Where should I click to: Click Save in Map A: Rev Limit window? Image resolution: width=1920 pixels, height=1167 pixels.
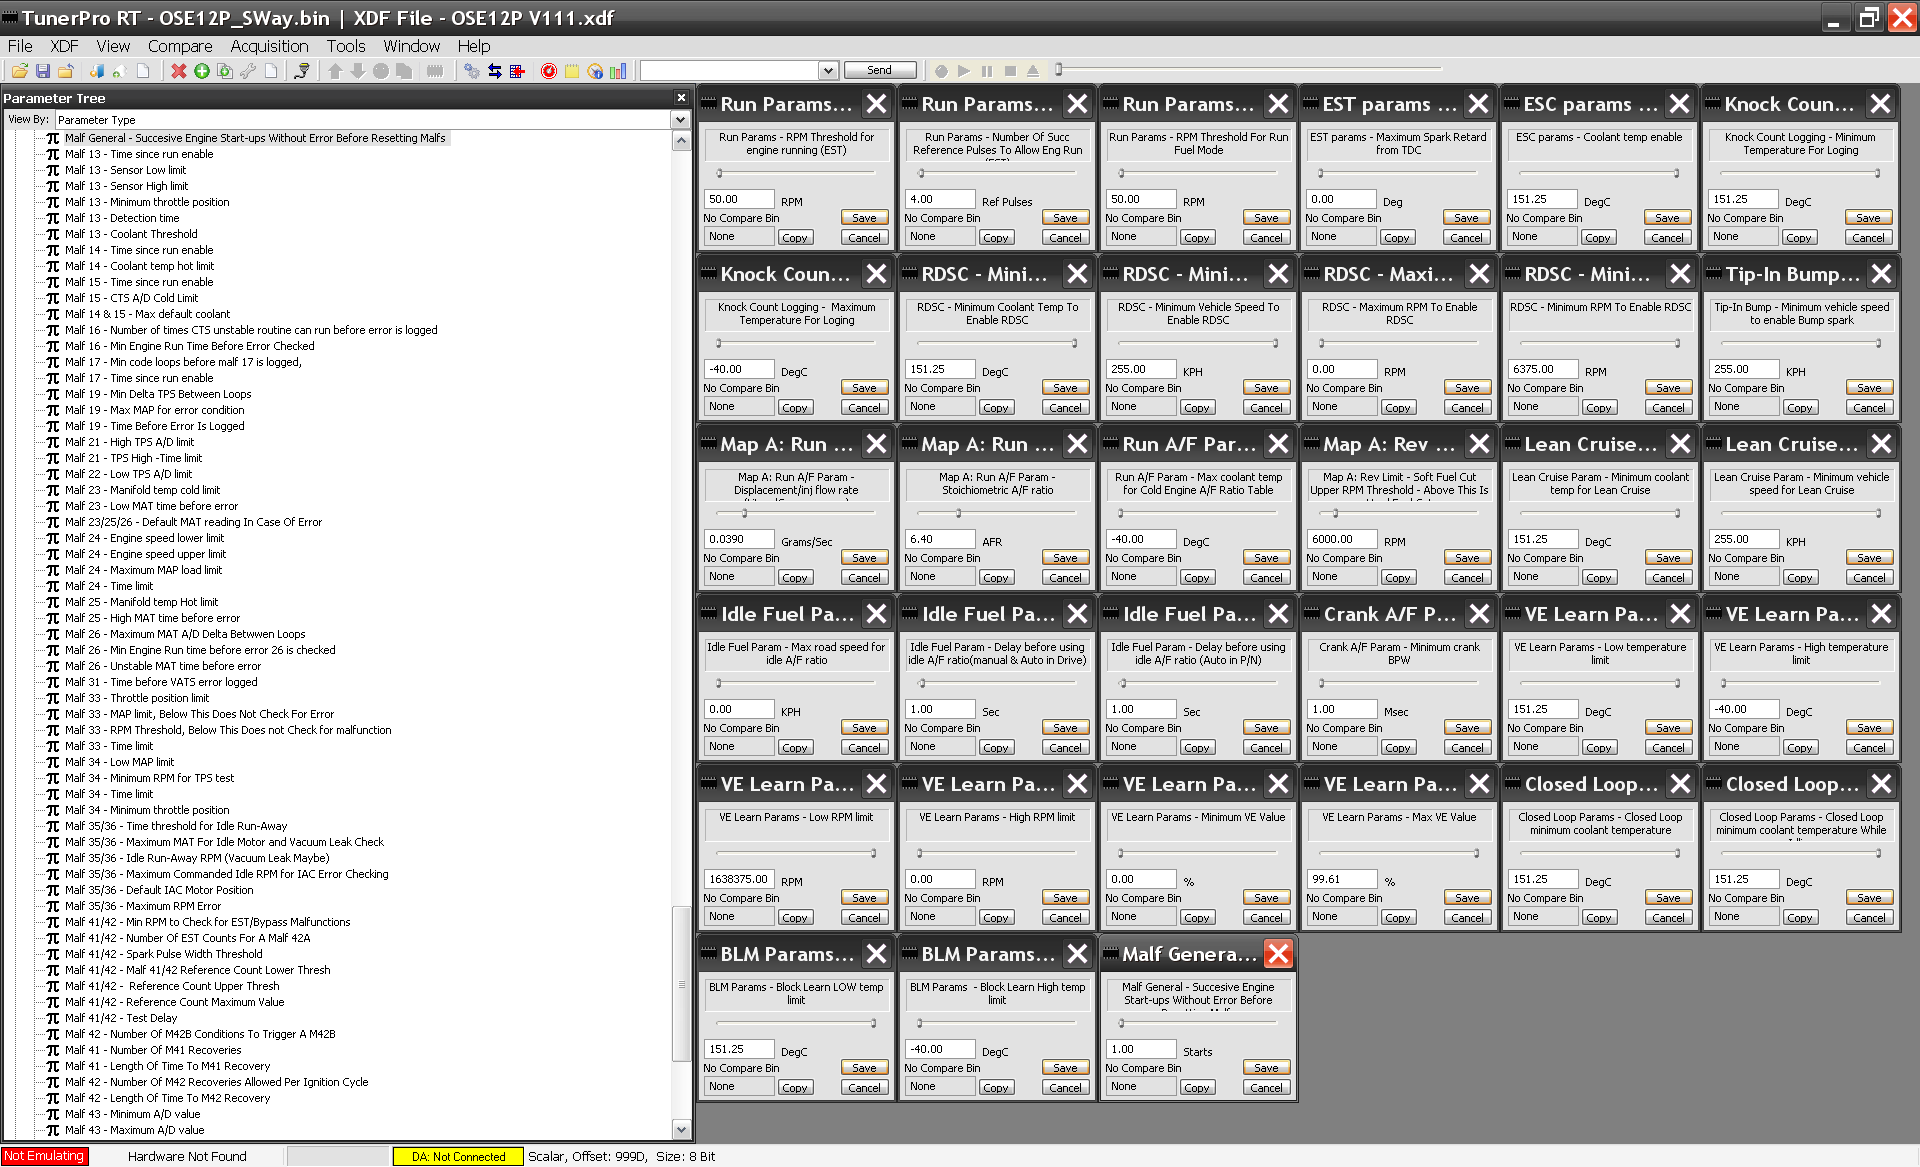(1467, 558)
